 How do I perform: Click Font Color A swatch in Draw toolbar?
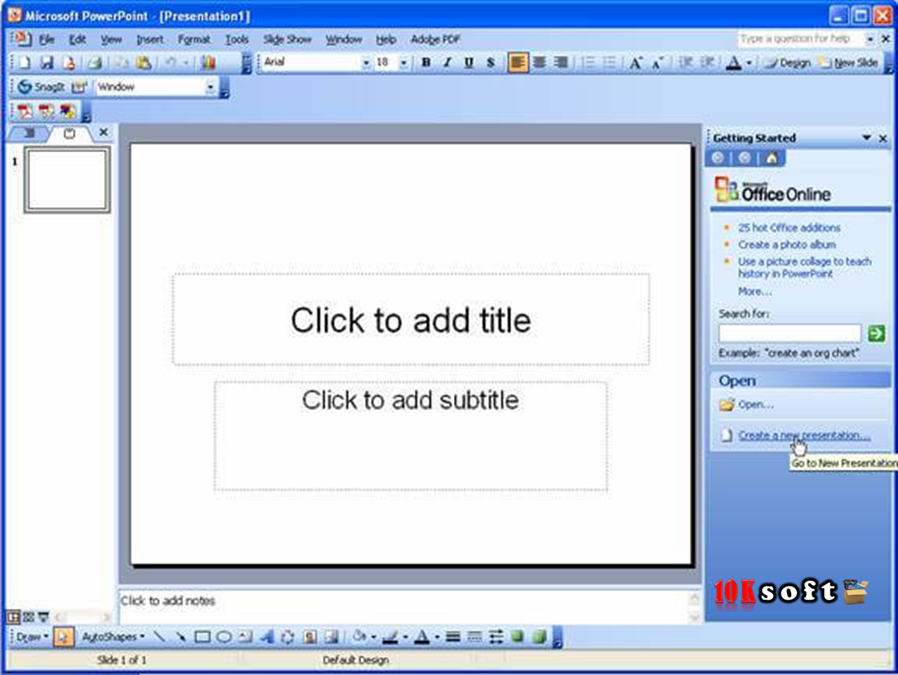pos(422,637)
